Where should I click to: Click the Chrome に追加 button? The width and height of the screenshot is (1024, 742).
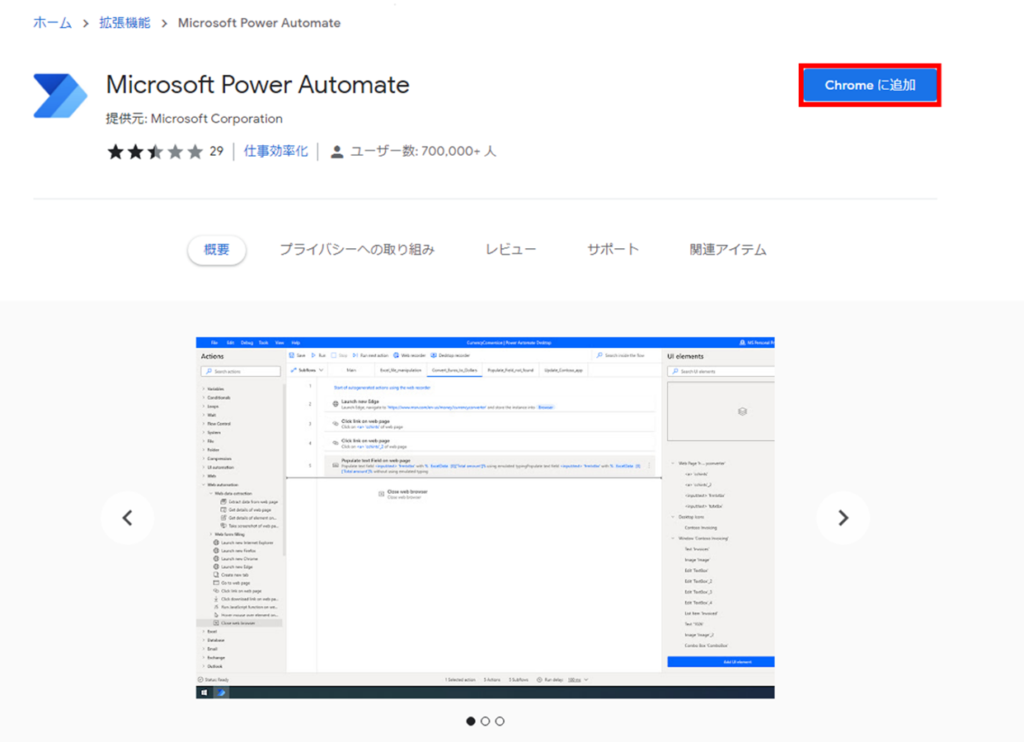(870, 85)
